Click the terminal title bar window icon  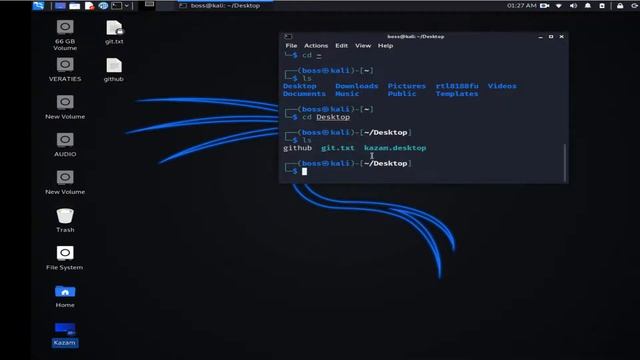coord(288,36)
